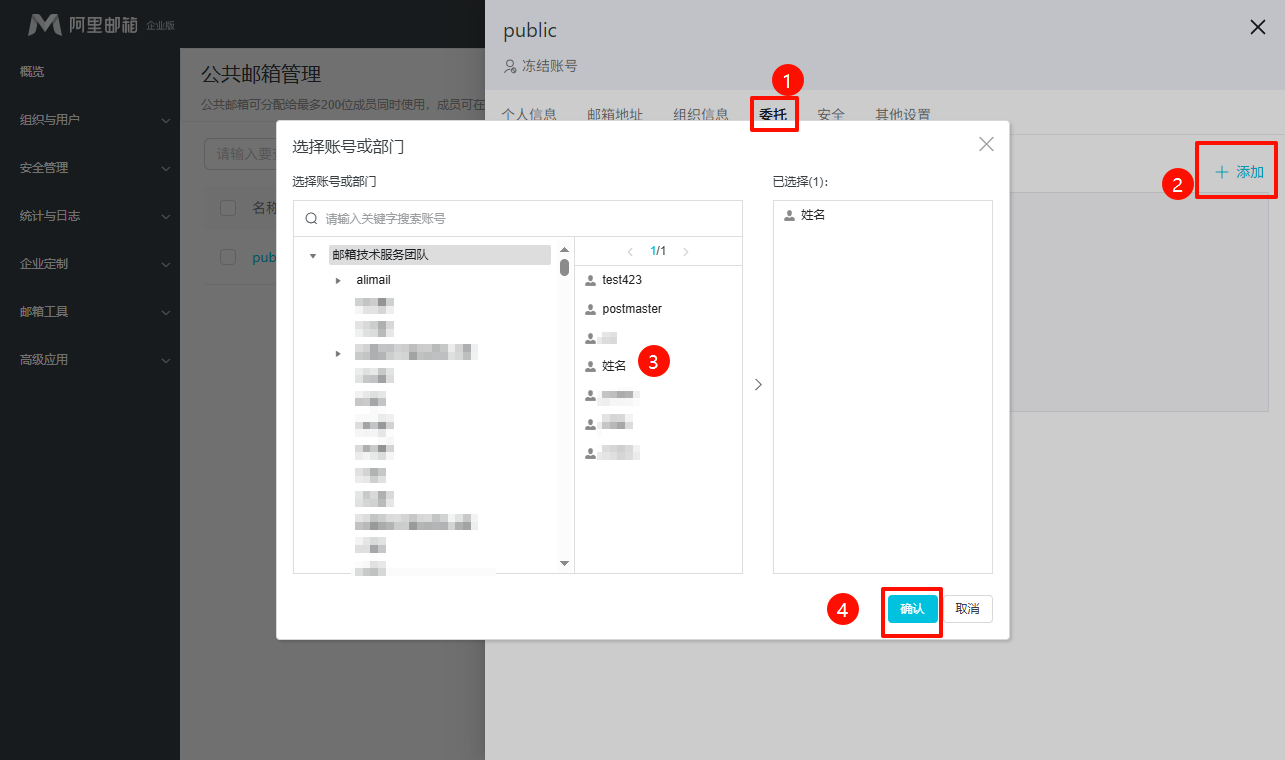Open the 安全管理 sidebar menu
This screenshot has height=760, width=1285.
coord(90,168)
